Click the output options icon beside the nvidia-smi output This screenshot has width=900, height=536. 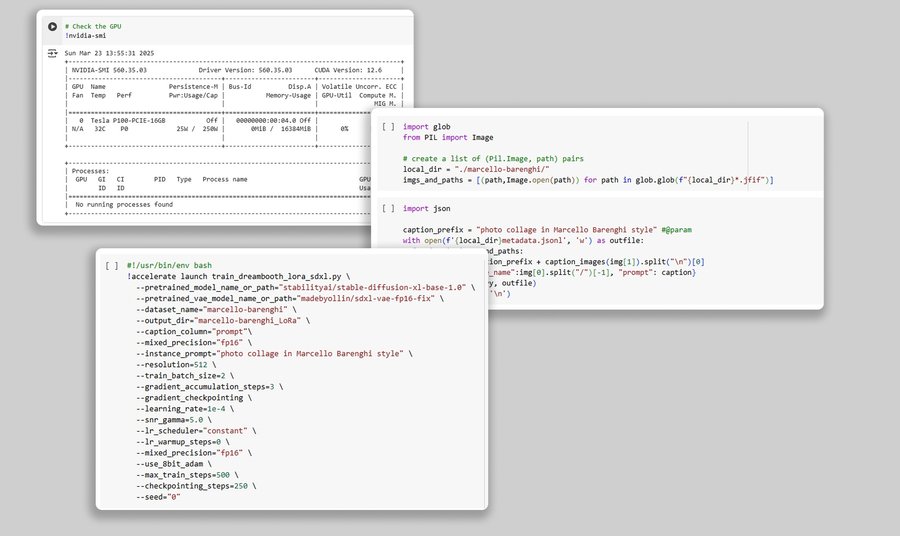[x=52, y=53]
